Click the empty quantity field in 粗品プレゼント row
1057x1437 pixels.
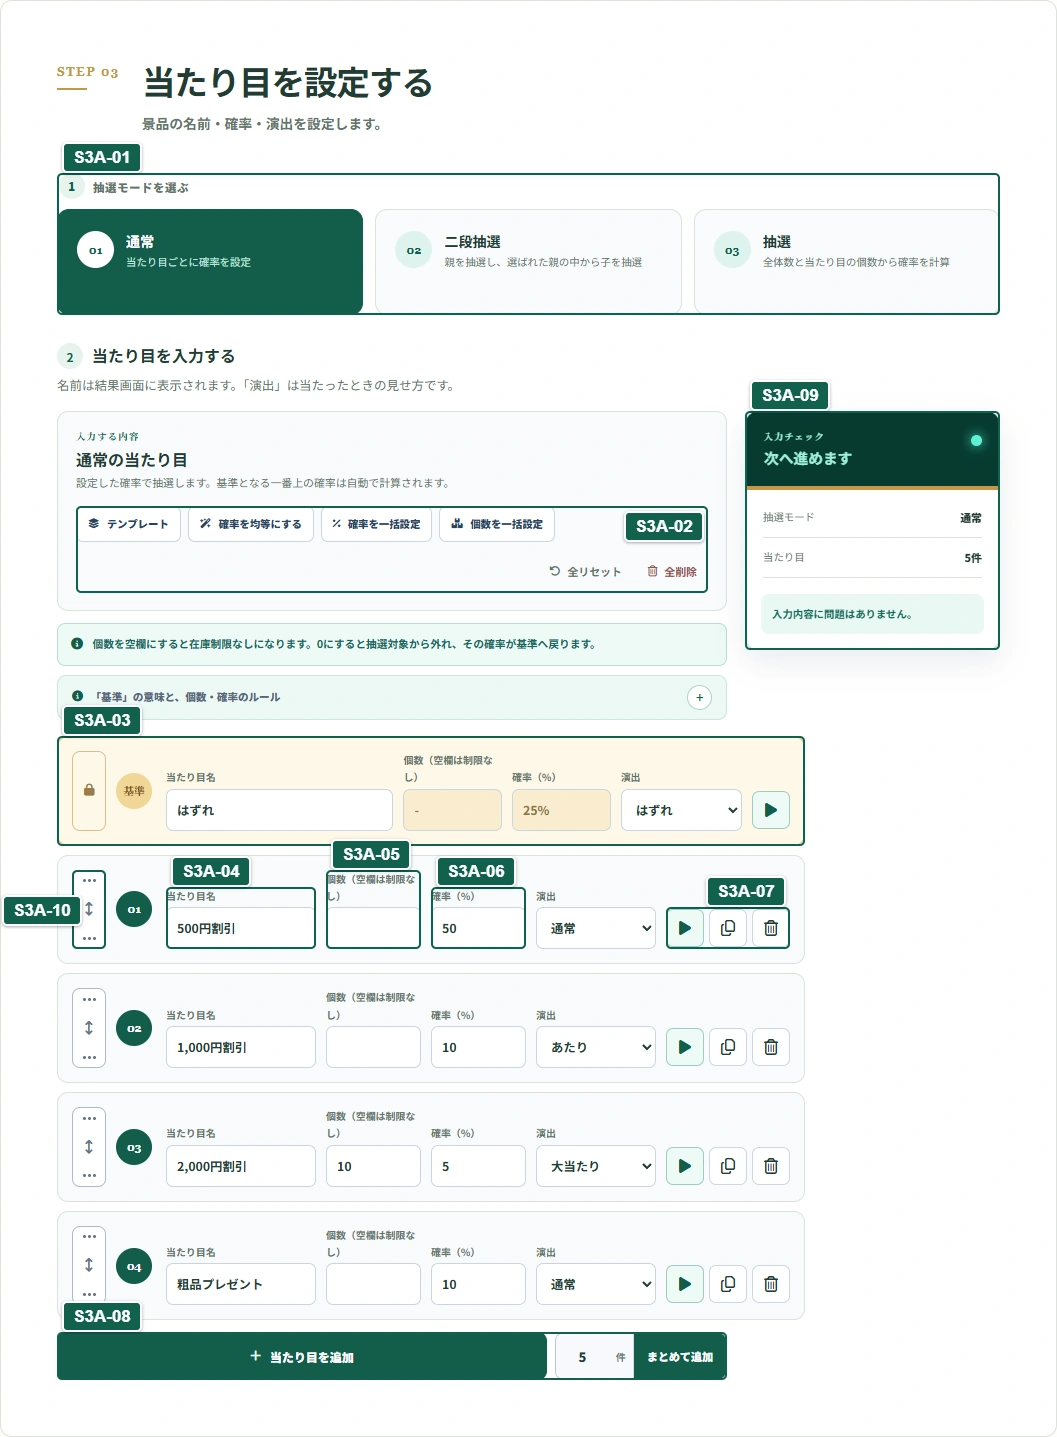(x=373, y=1284)
